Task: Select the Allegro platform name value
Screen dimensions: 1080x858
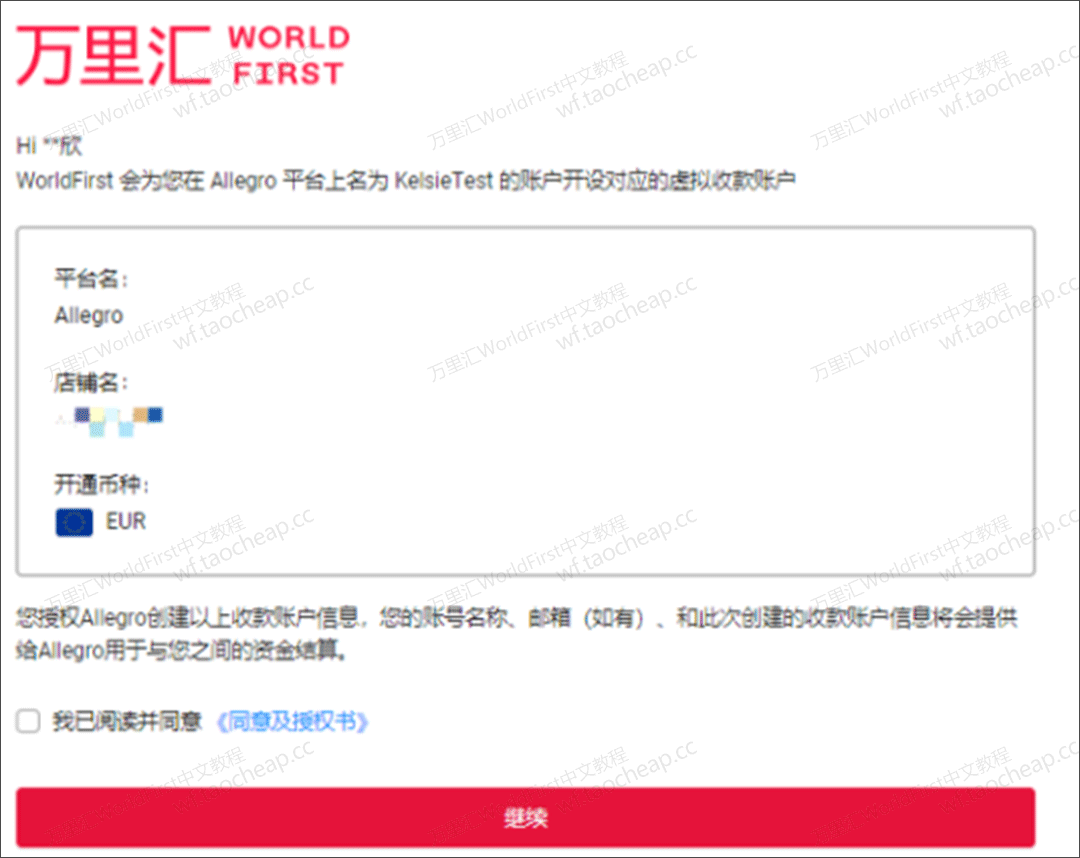Action: [x=89, y=315]
